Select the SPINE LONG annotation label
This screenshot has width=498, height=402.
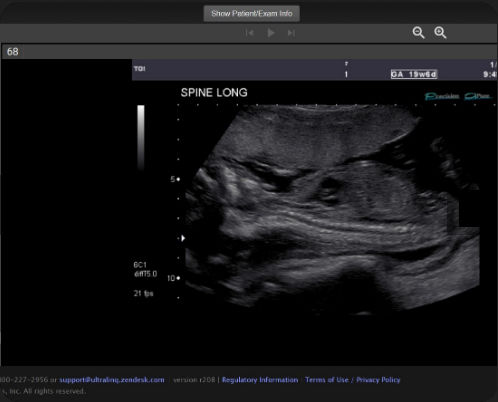pyautogui.click(x=214, y=93)
